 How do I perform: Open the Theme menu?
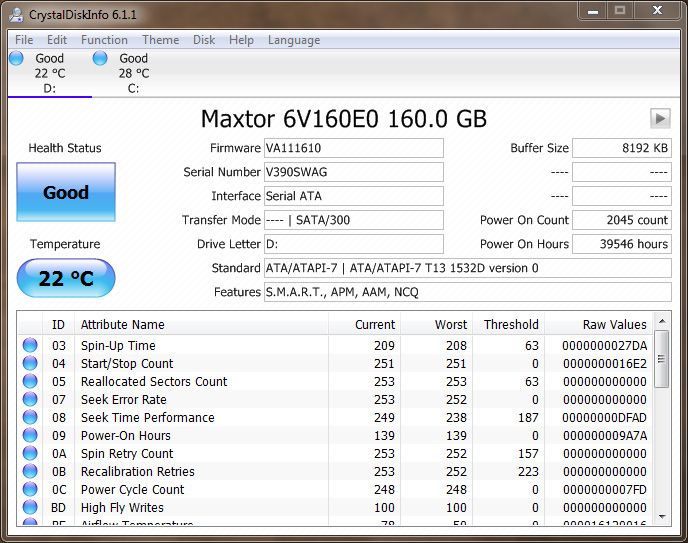tap(161, 40)
